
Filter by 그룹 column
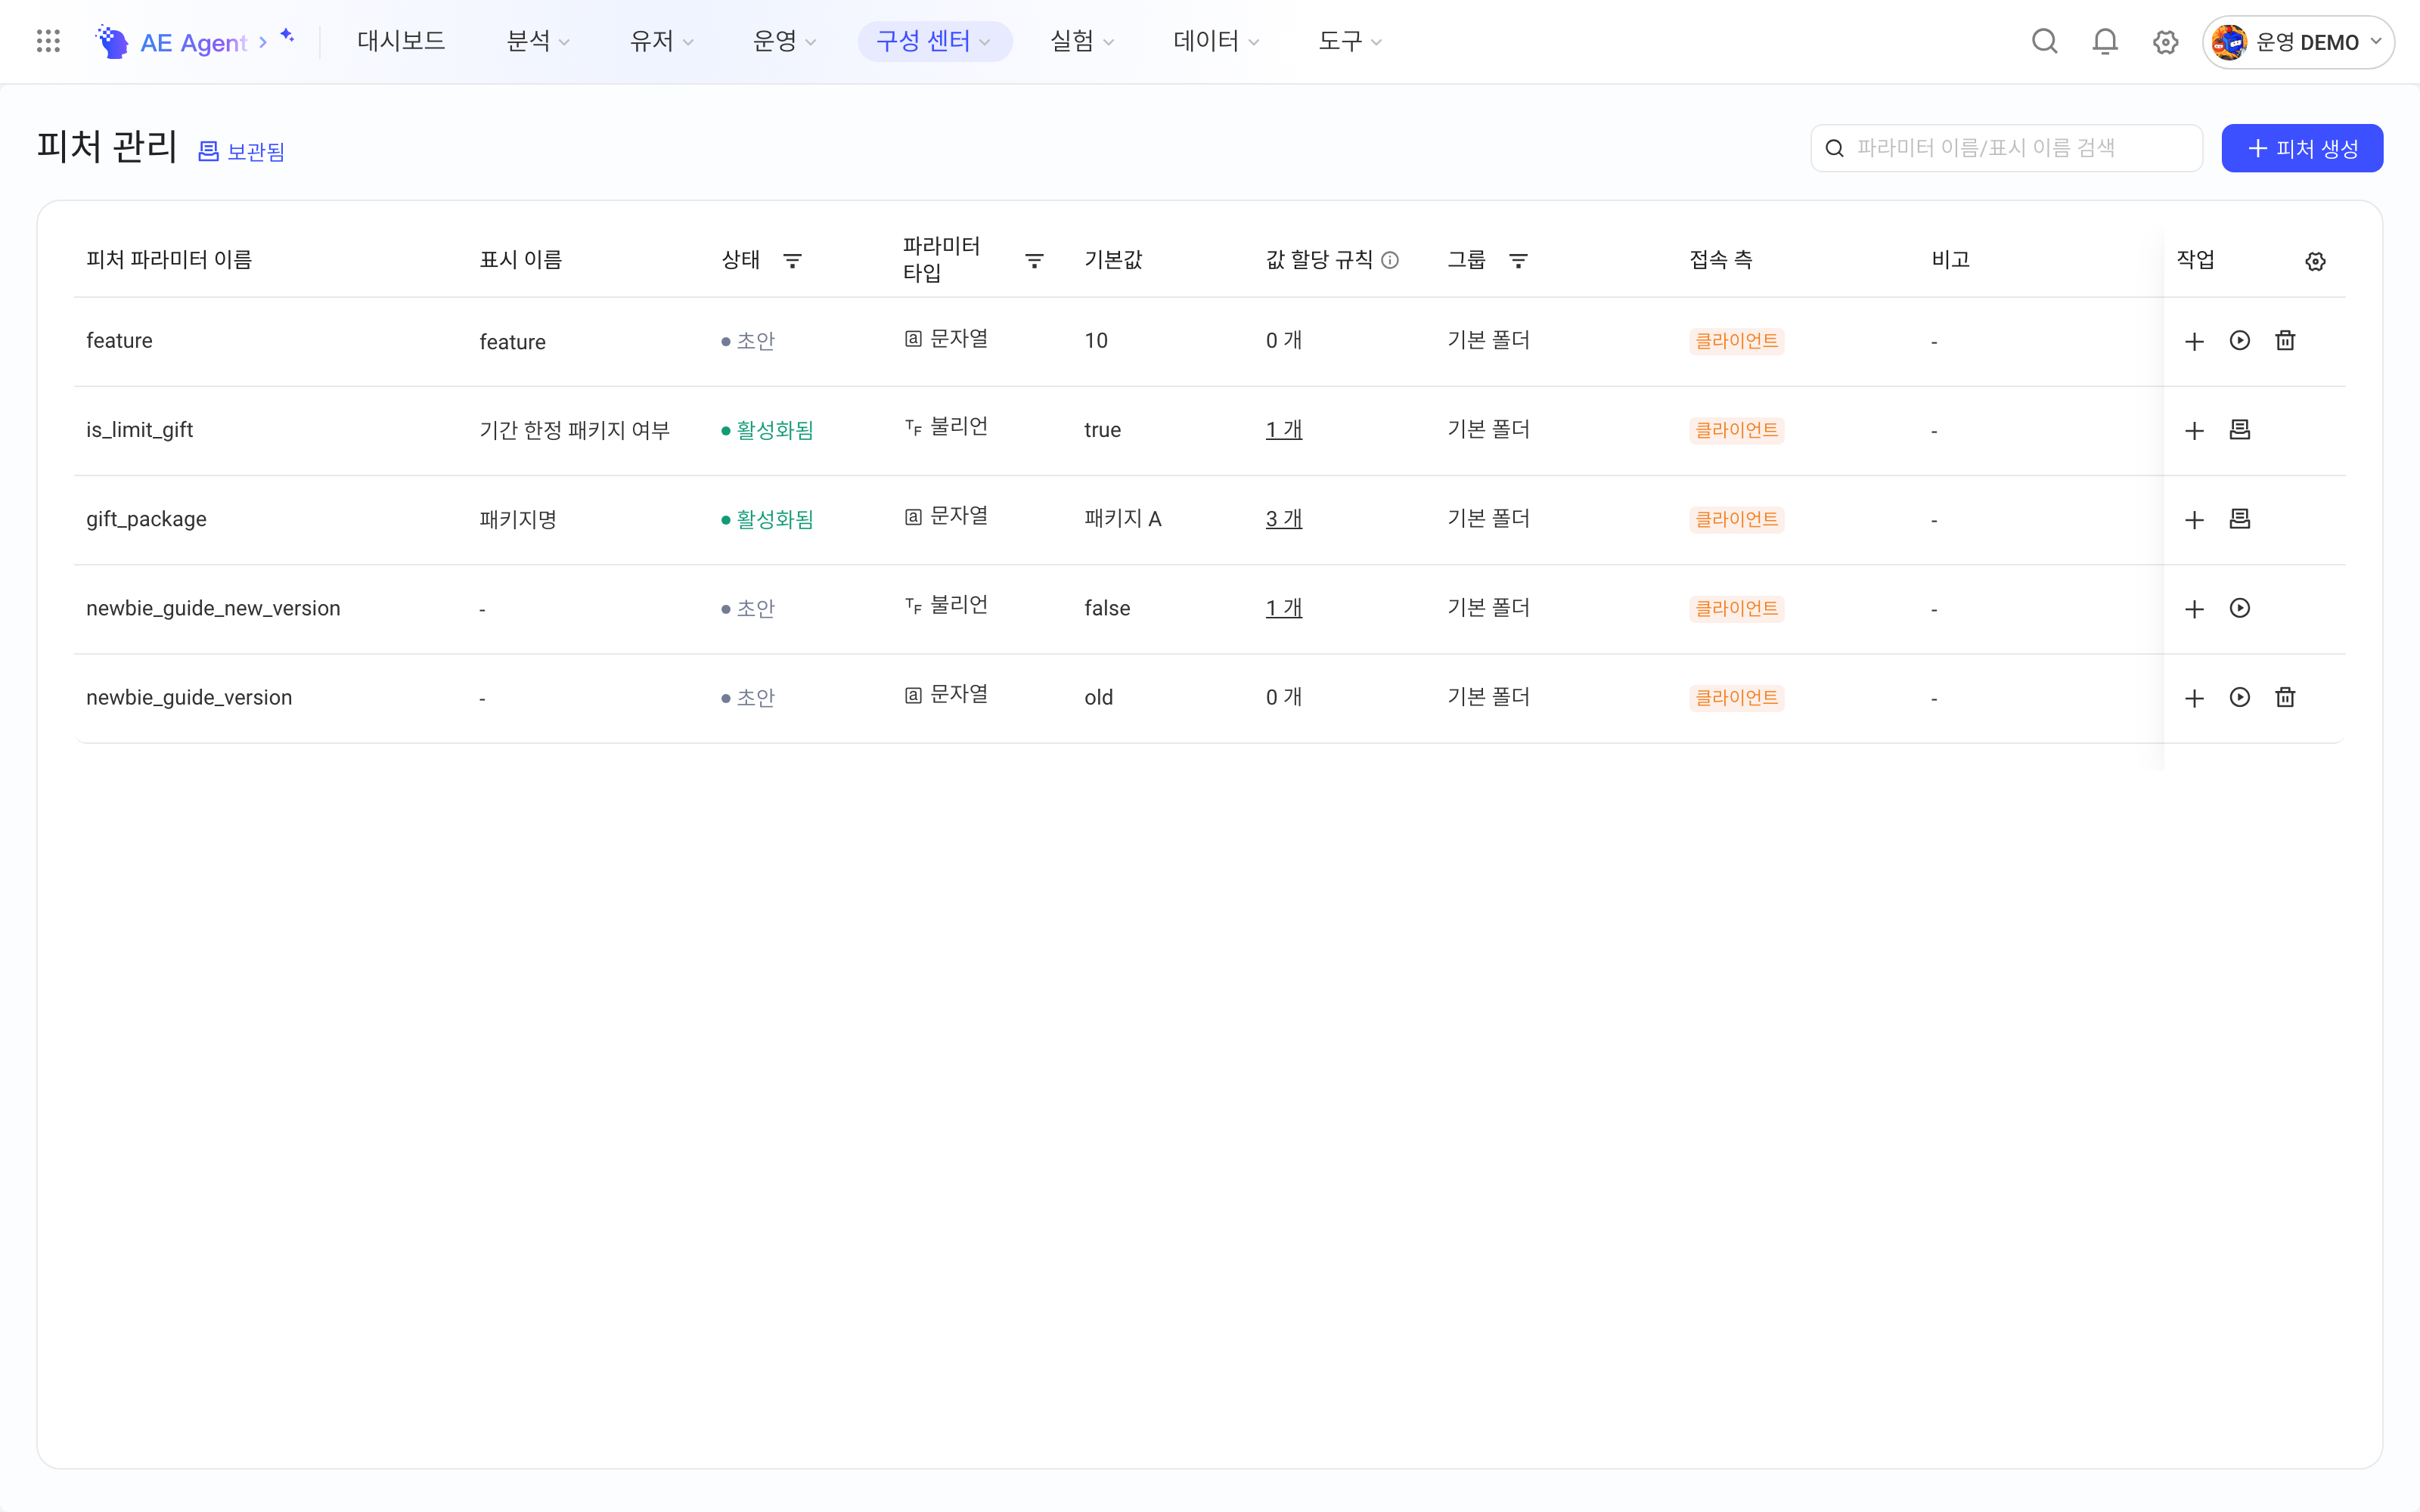click(1518, 261)
